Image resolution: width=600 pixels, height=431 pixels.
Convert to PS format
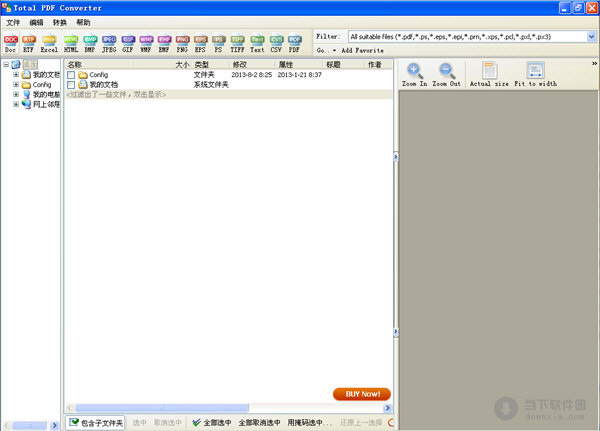[218, 43]
